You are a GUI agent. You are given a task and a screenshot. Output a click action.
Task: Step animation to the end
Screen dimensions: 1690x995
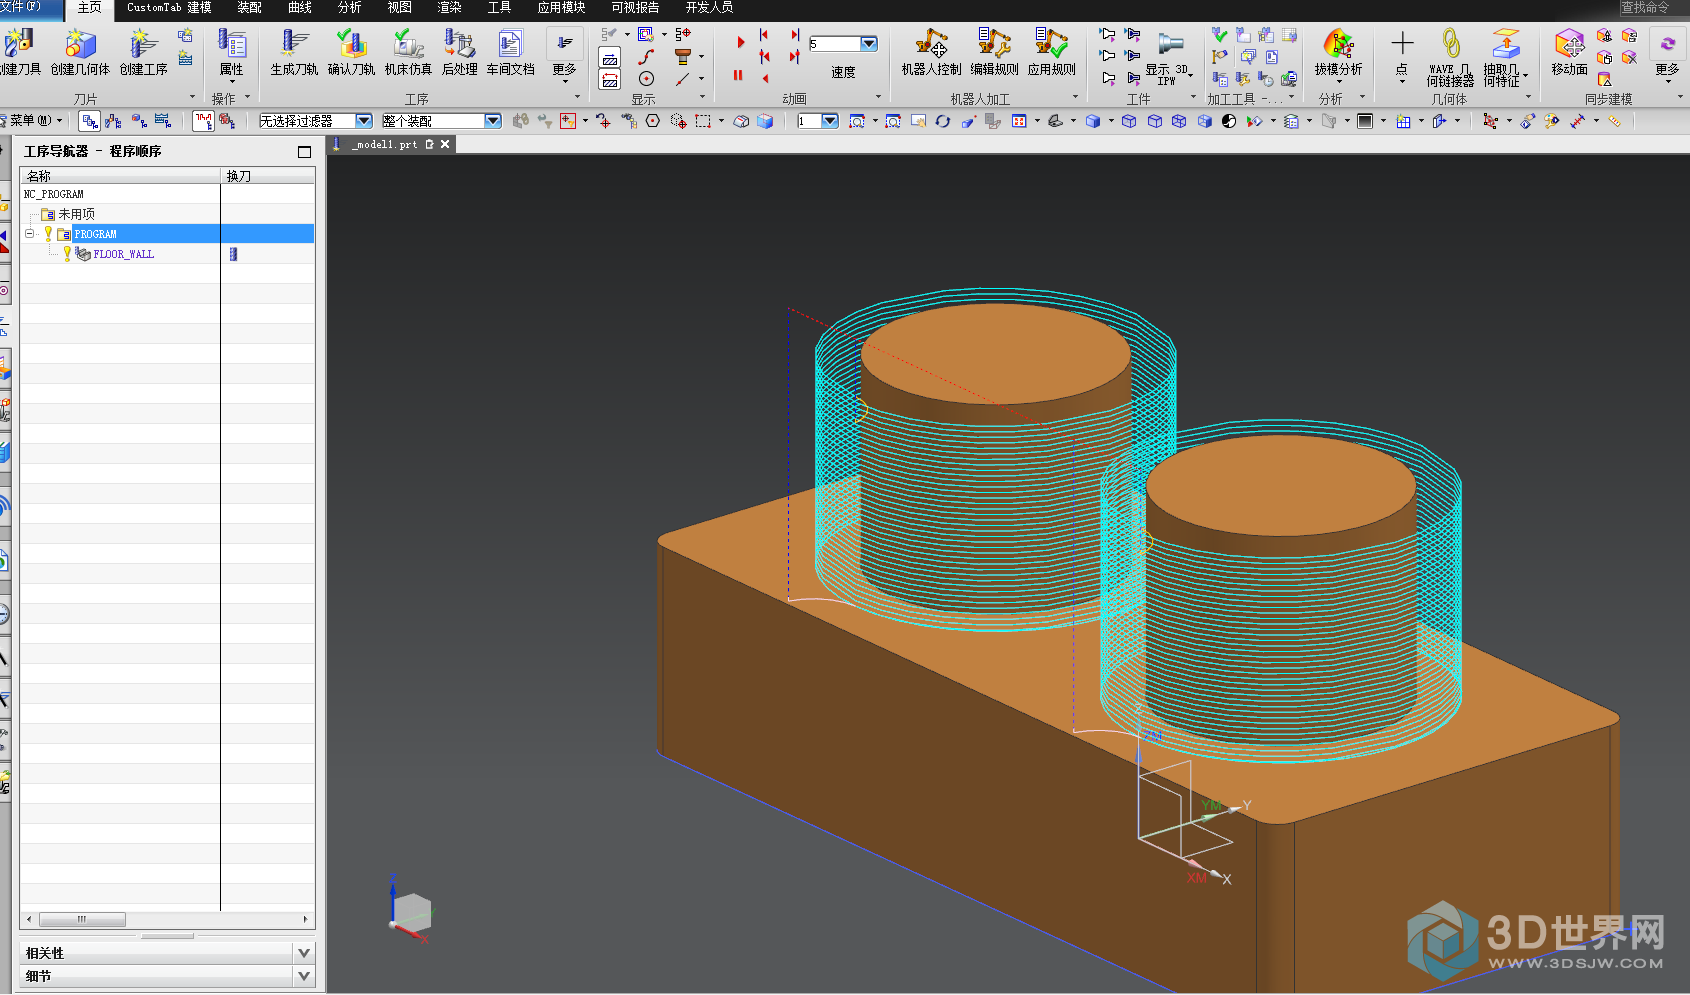point(796,35)
